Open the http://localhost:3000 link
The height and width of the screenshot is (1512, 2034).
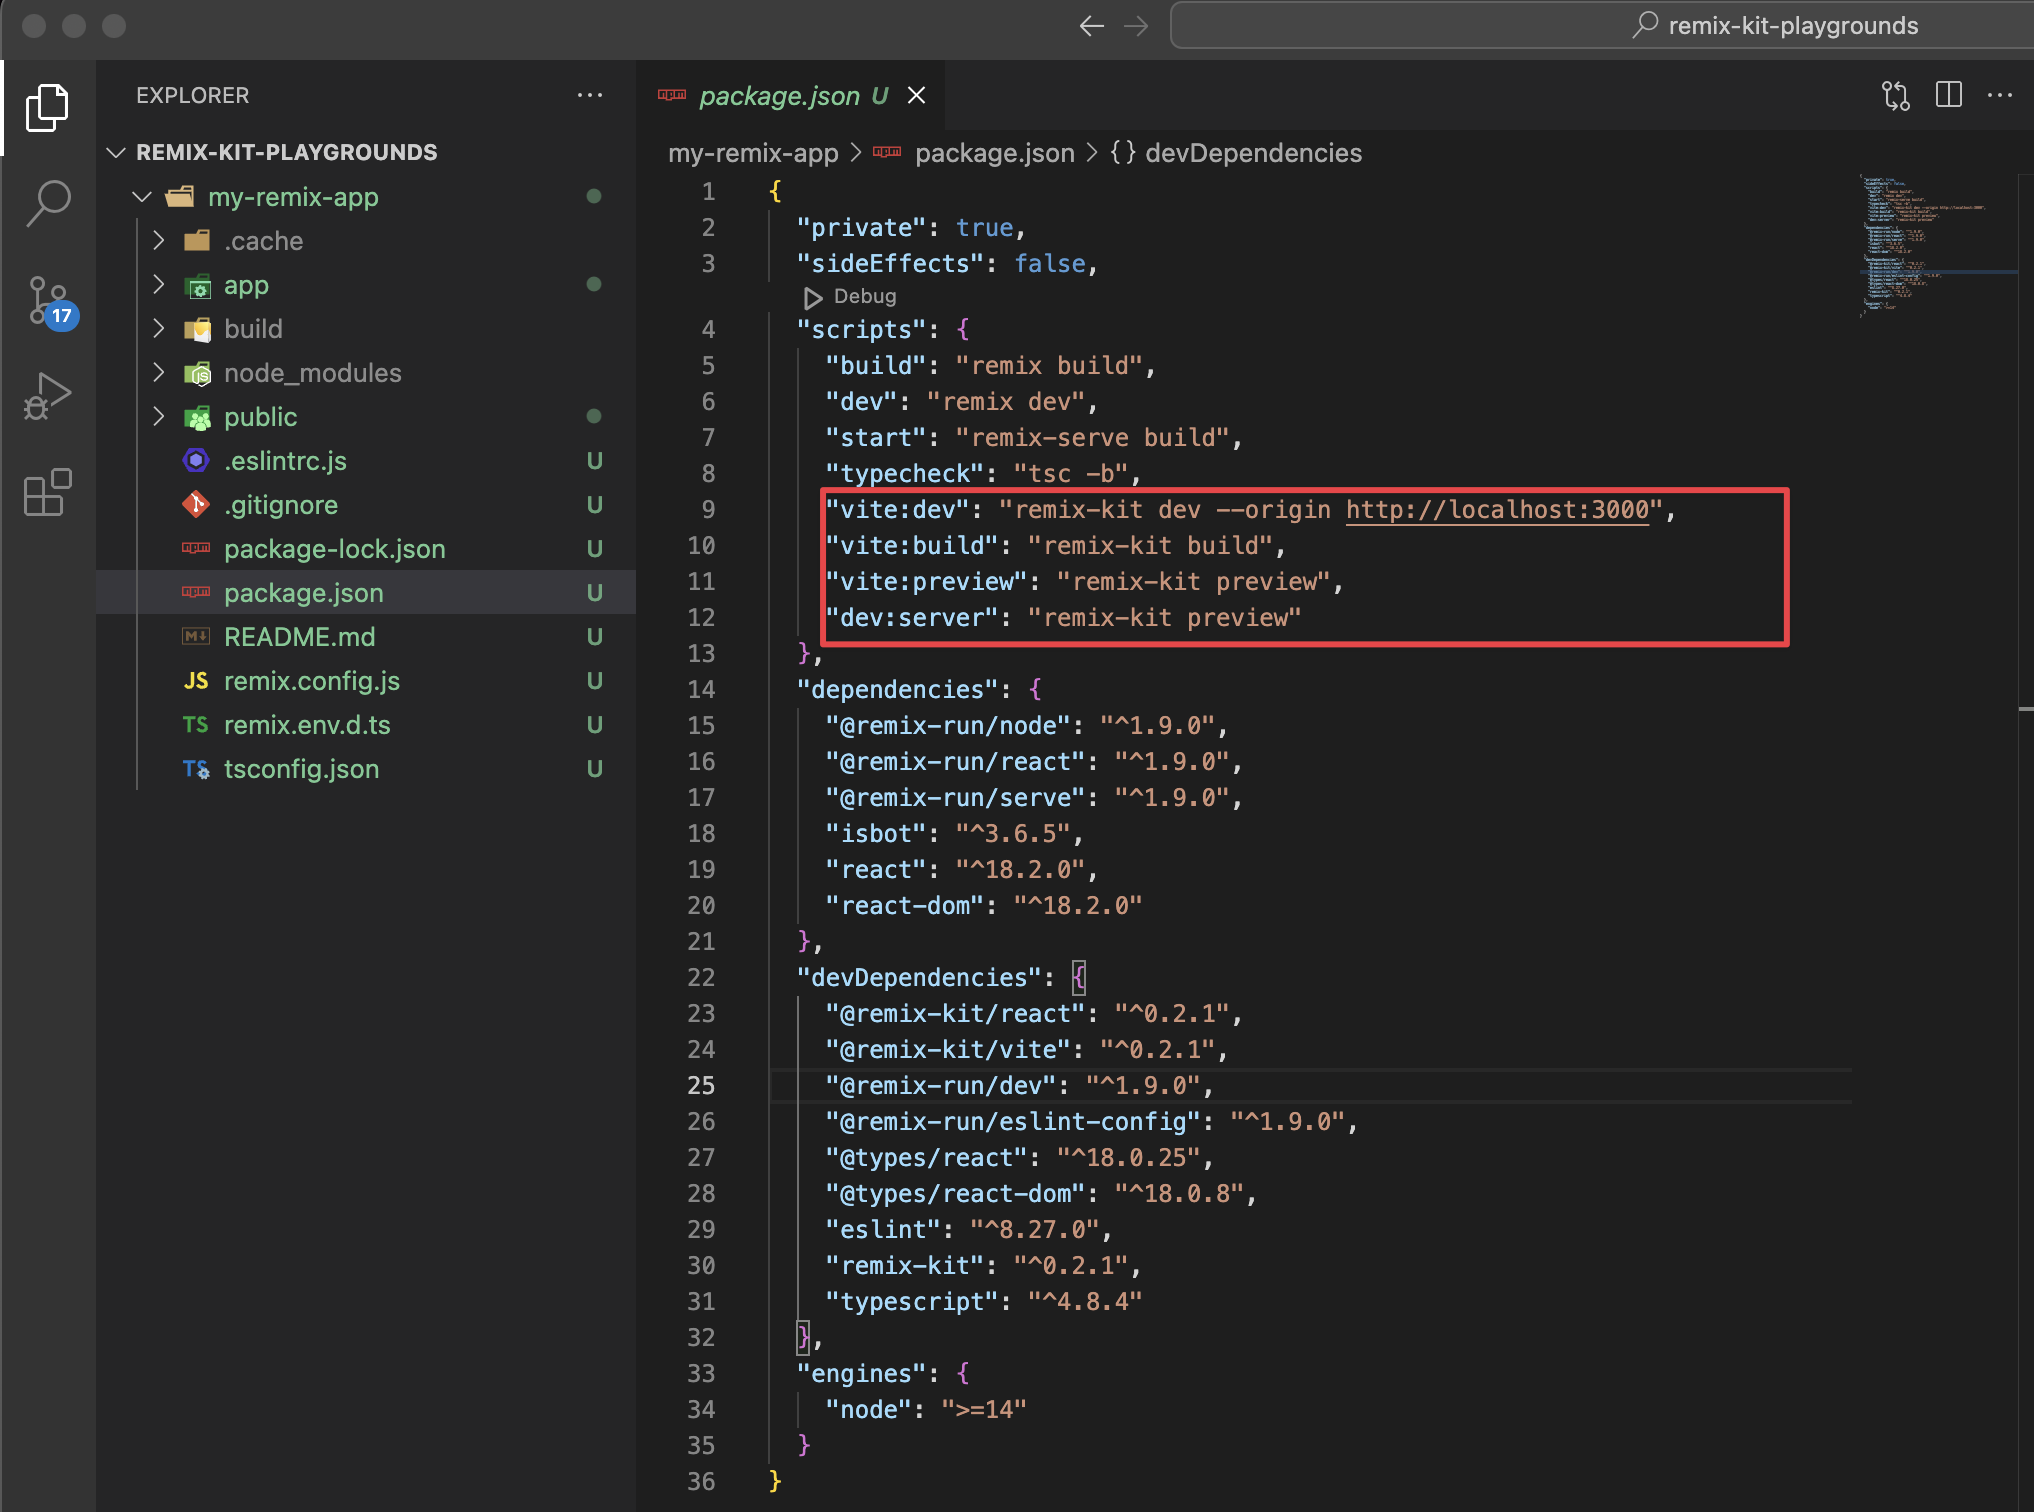[1496, 510]
